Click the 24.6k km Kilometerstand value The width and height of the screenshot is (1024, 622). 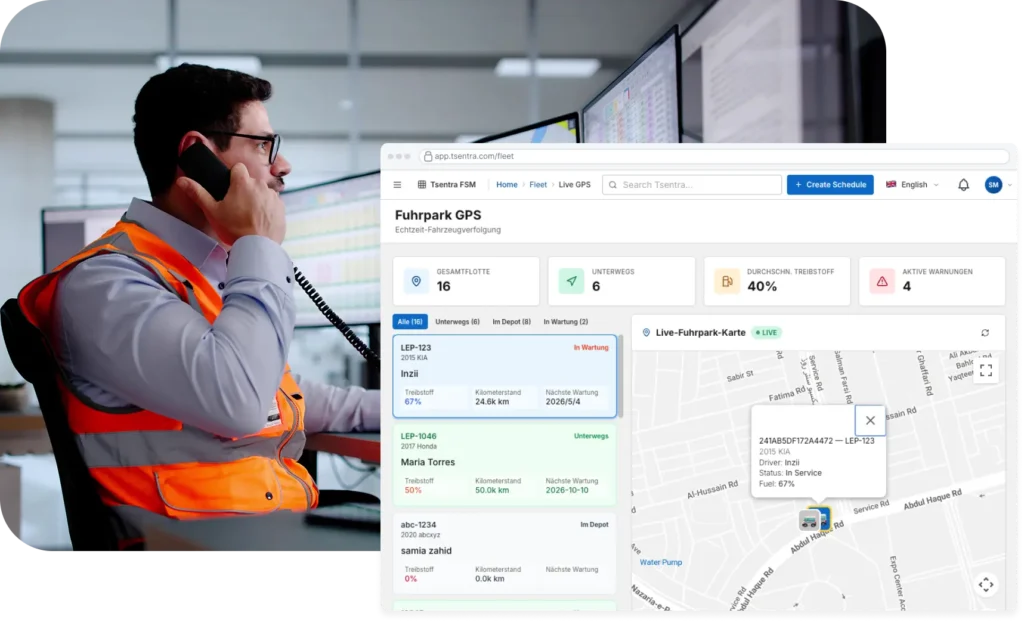tap(492, 402)
